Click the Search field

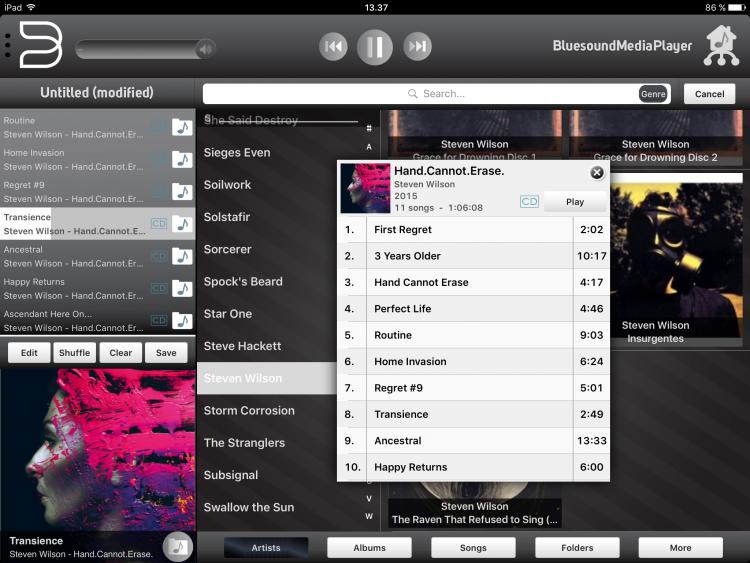pyautogui.click(x=436, y=94)
